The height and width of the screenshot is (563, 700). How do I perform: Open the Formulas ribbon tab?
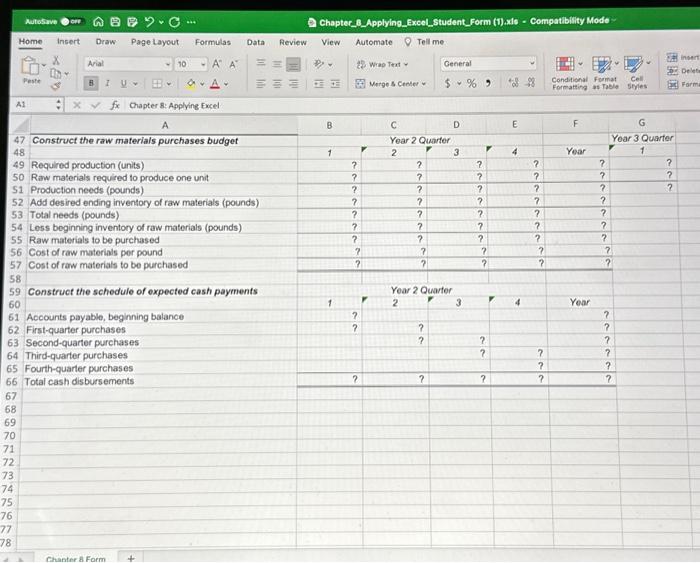point(213,42)
